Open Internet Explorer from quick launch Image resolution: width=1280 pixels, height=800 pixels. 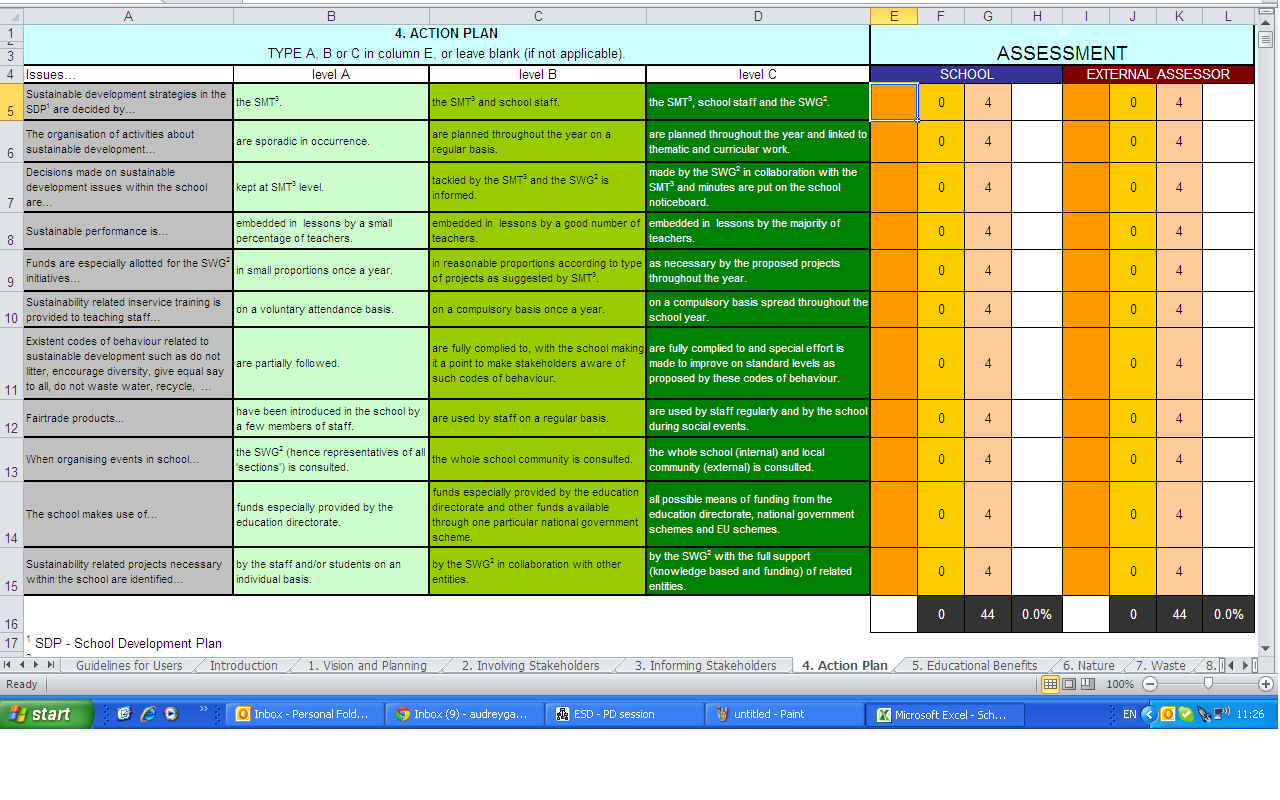click(148, 714)
